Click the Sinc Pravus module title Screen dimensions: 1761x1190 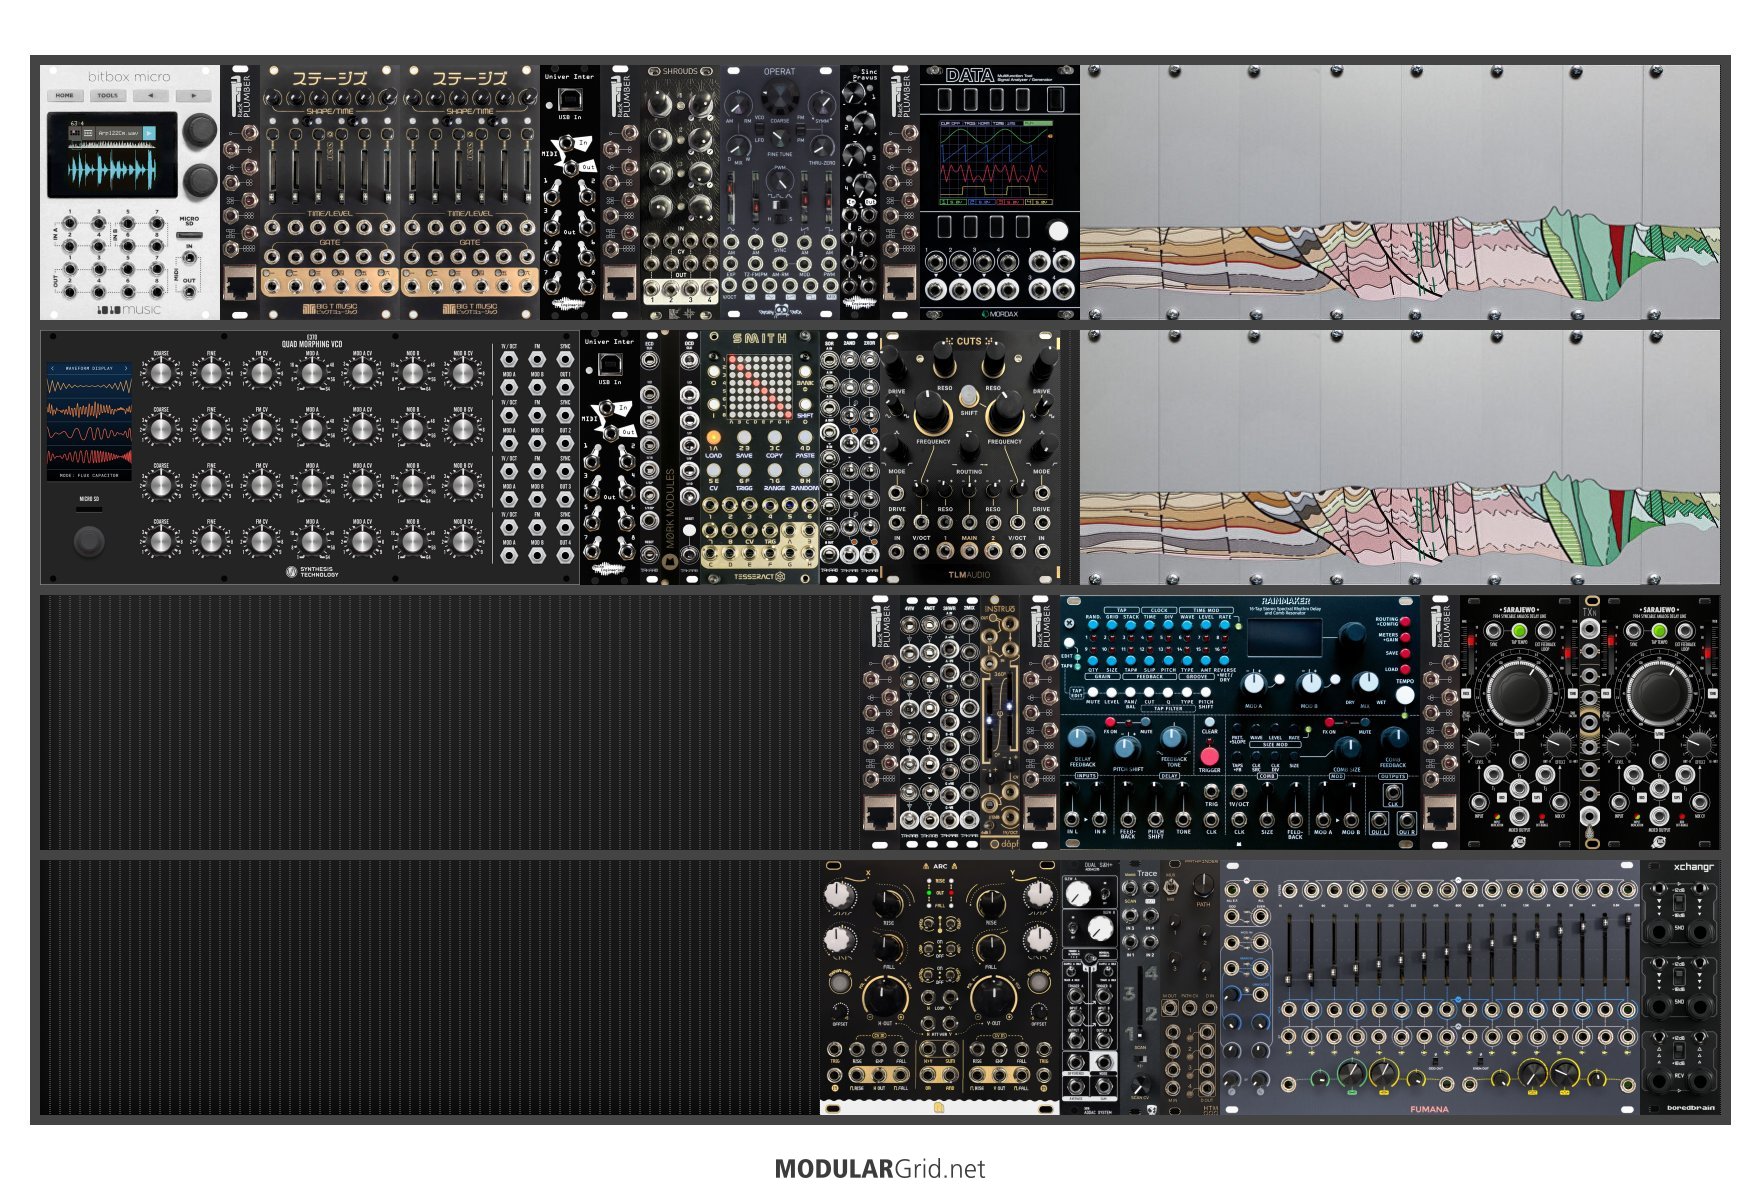[x=868, y=75]
